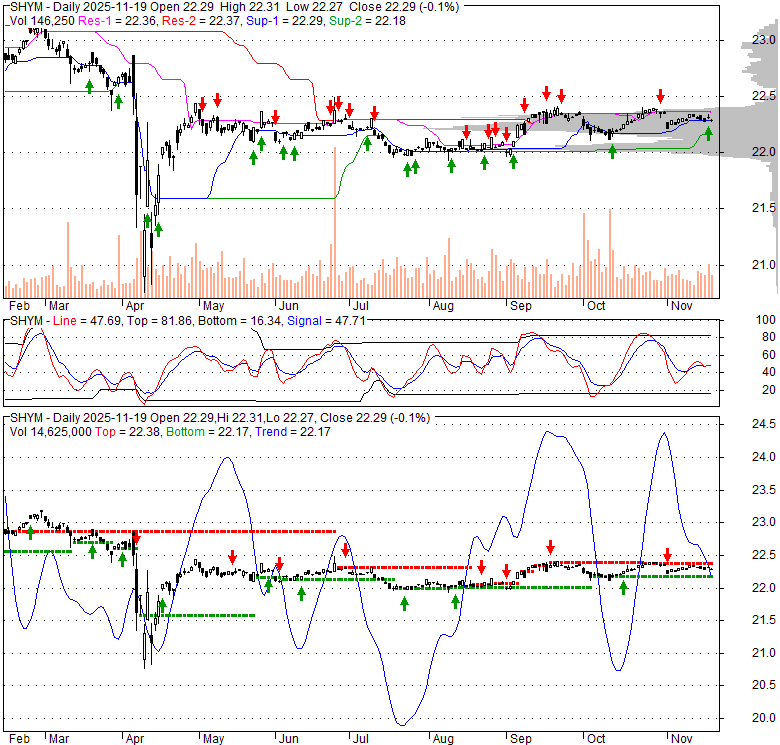Select the 100 level on oscillator scale

[765, 320]
